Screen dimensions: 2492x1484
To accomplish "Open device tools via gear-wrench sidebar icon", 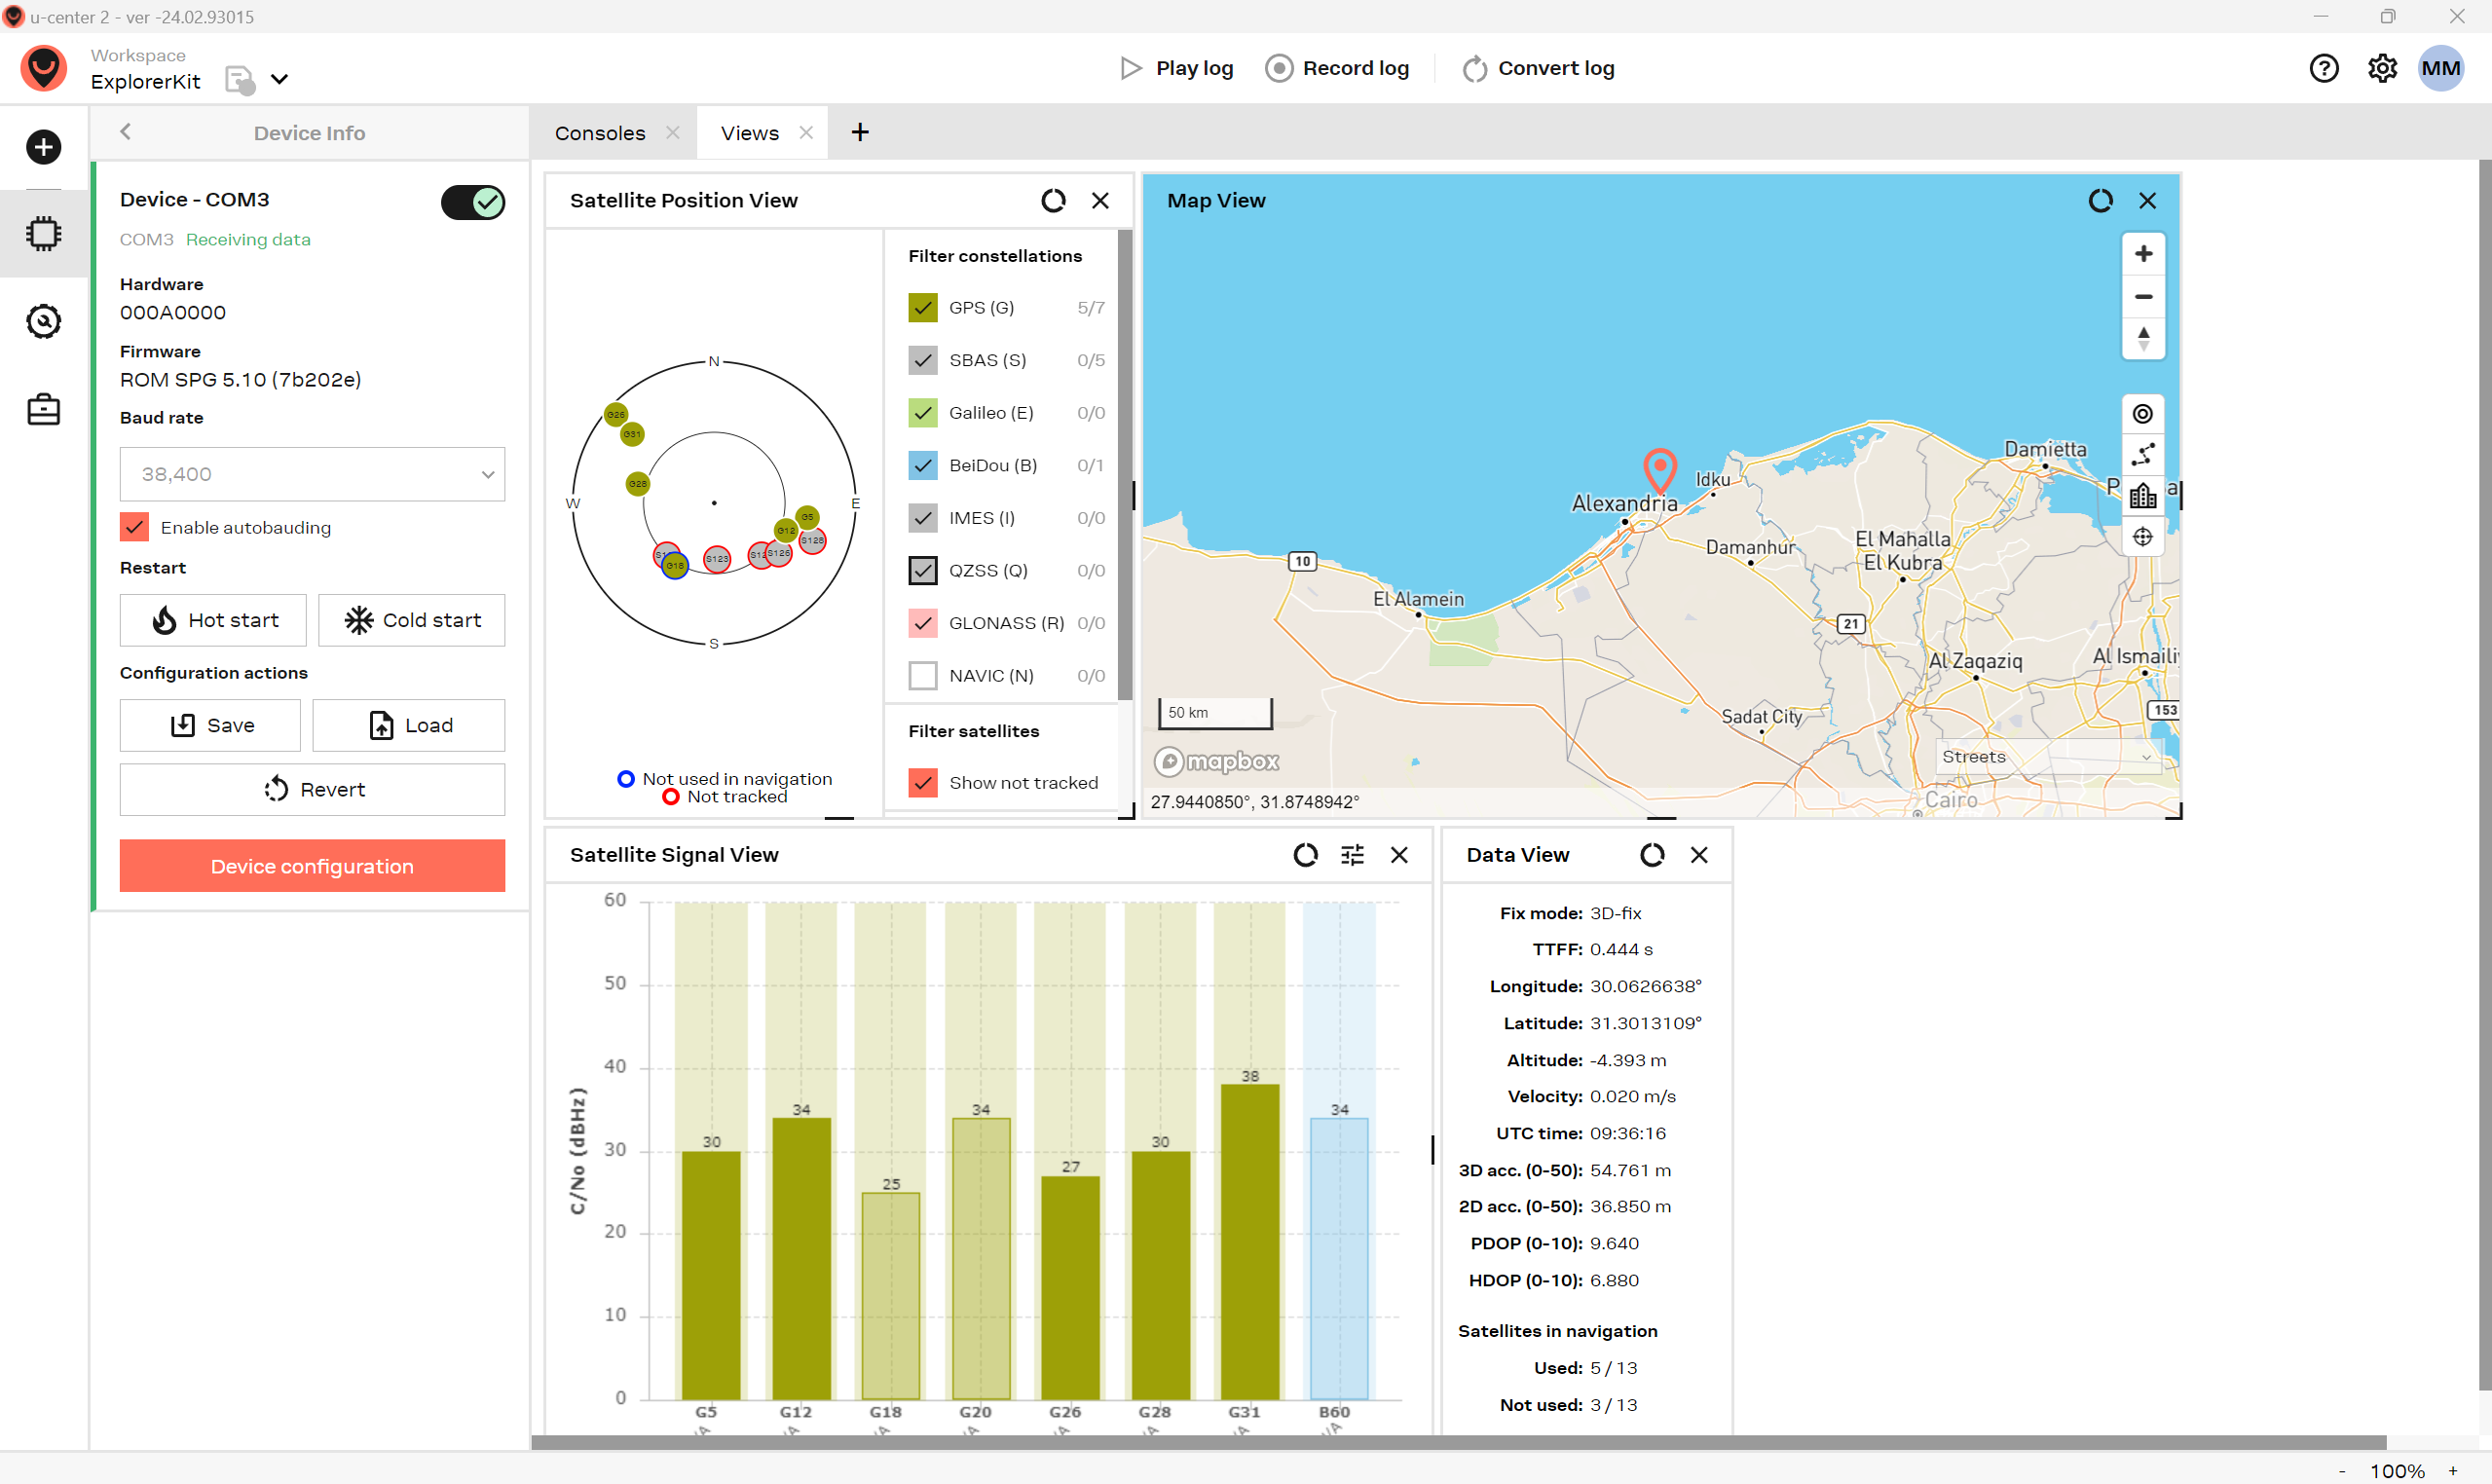I will click(x=43, y=321).
